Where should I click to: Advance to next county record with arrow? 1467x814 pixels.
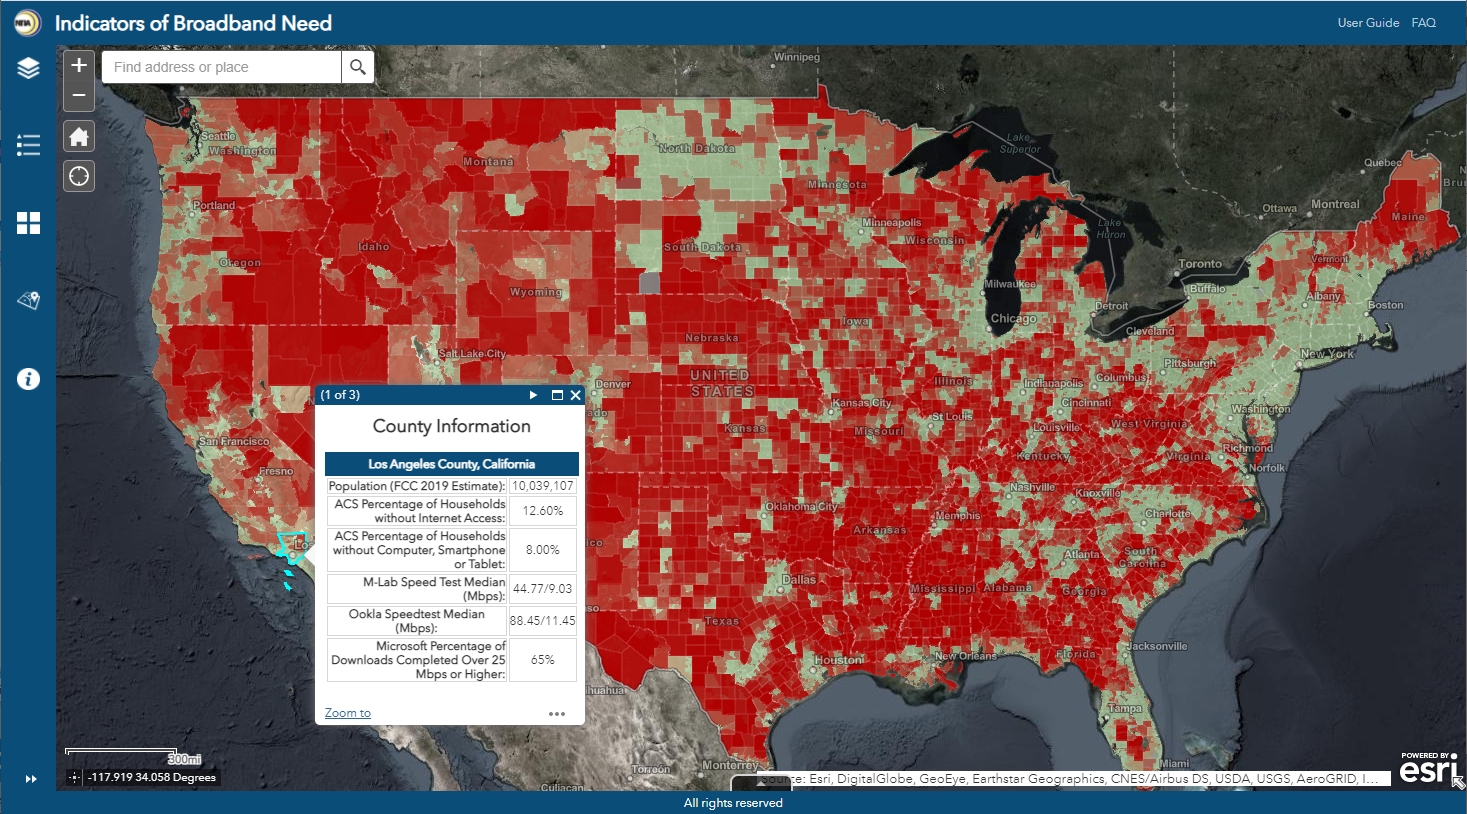(x=533, y=395)
